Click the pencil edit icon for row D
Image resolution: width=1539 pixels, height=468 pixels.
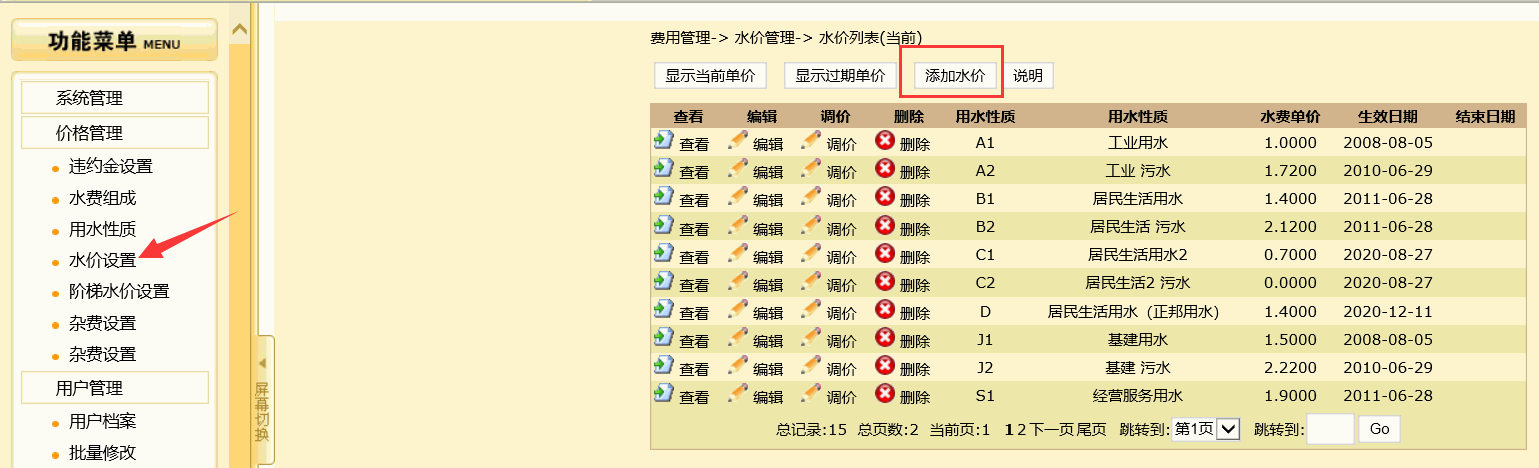pyautogui.click(x=738, y=309)
